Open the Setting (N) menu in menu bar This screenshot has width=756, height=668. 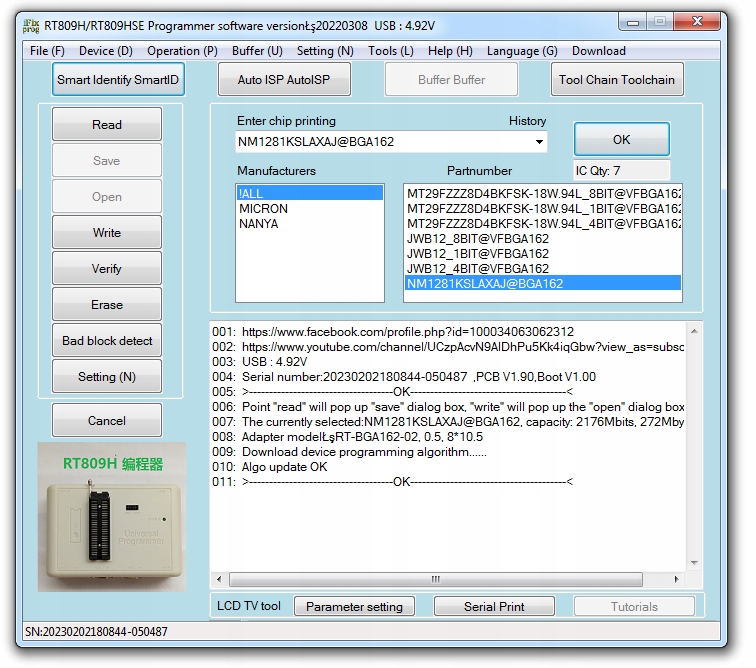coord(325,51)
